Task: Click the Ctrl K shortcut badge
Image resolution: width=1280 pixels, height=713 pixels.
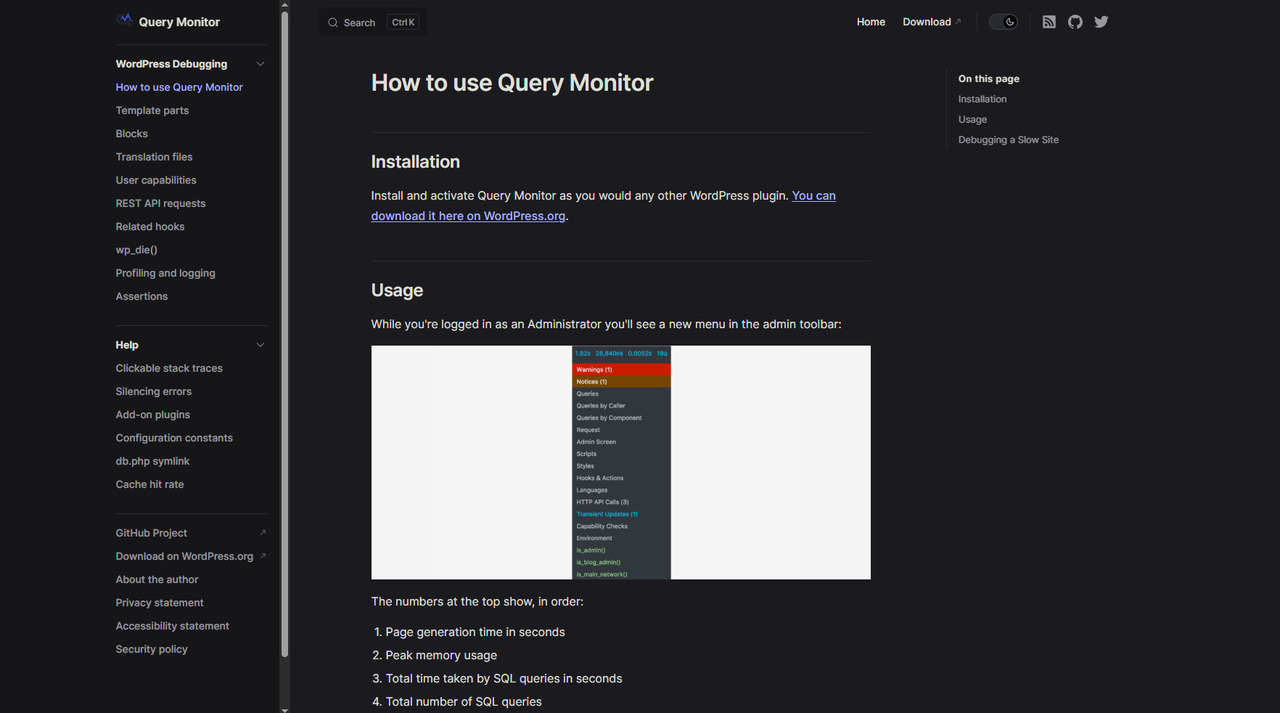Action: [x=403, y=22]
